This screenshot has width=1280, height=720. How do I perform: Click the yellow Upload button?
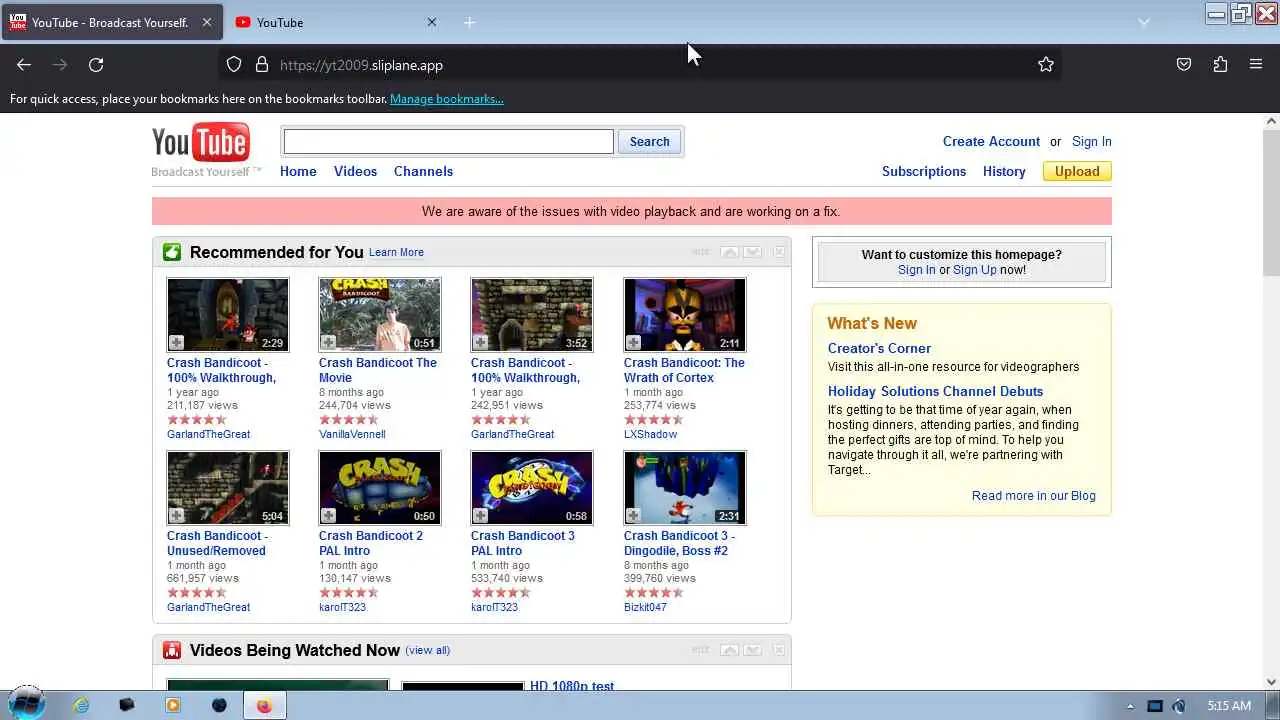[x=1077, y=171]
